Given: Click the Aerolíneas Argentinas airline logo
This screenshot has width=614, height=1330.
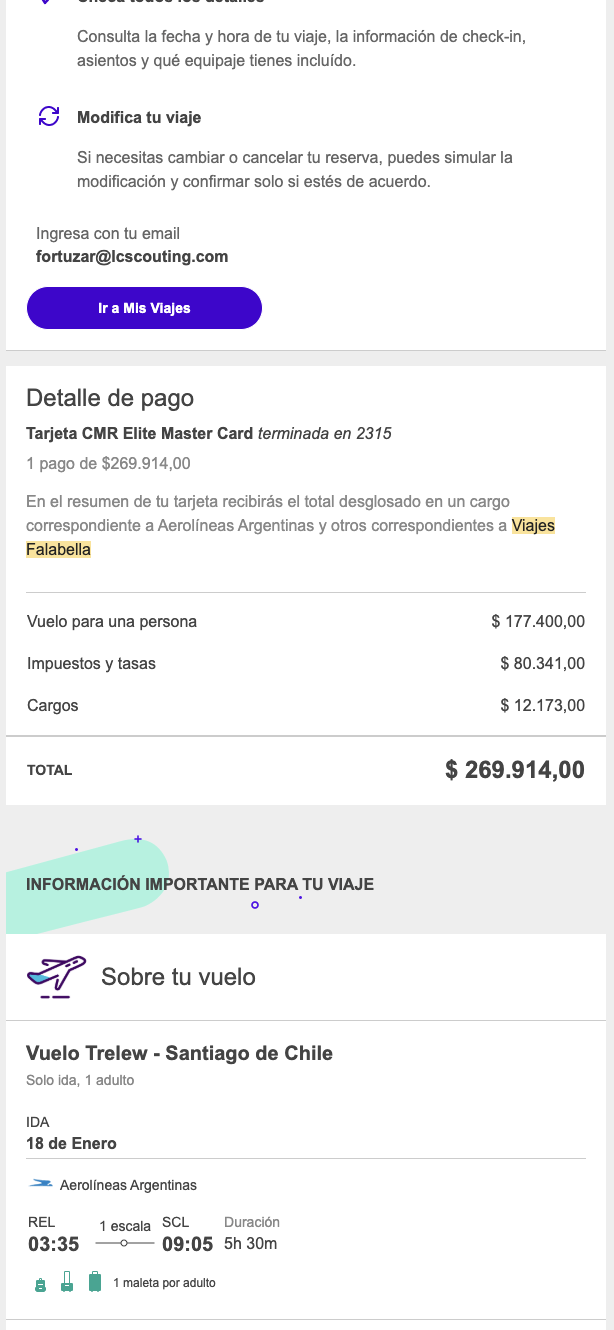Looking at the screenshot, I should click(x=41, y=1185).
